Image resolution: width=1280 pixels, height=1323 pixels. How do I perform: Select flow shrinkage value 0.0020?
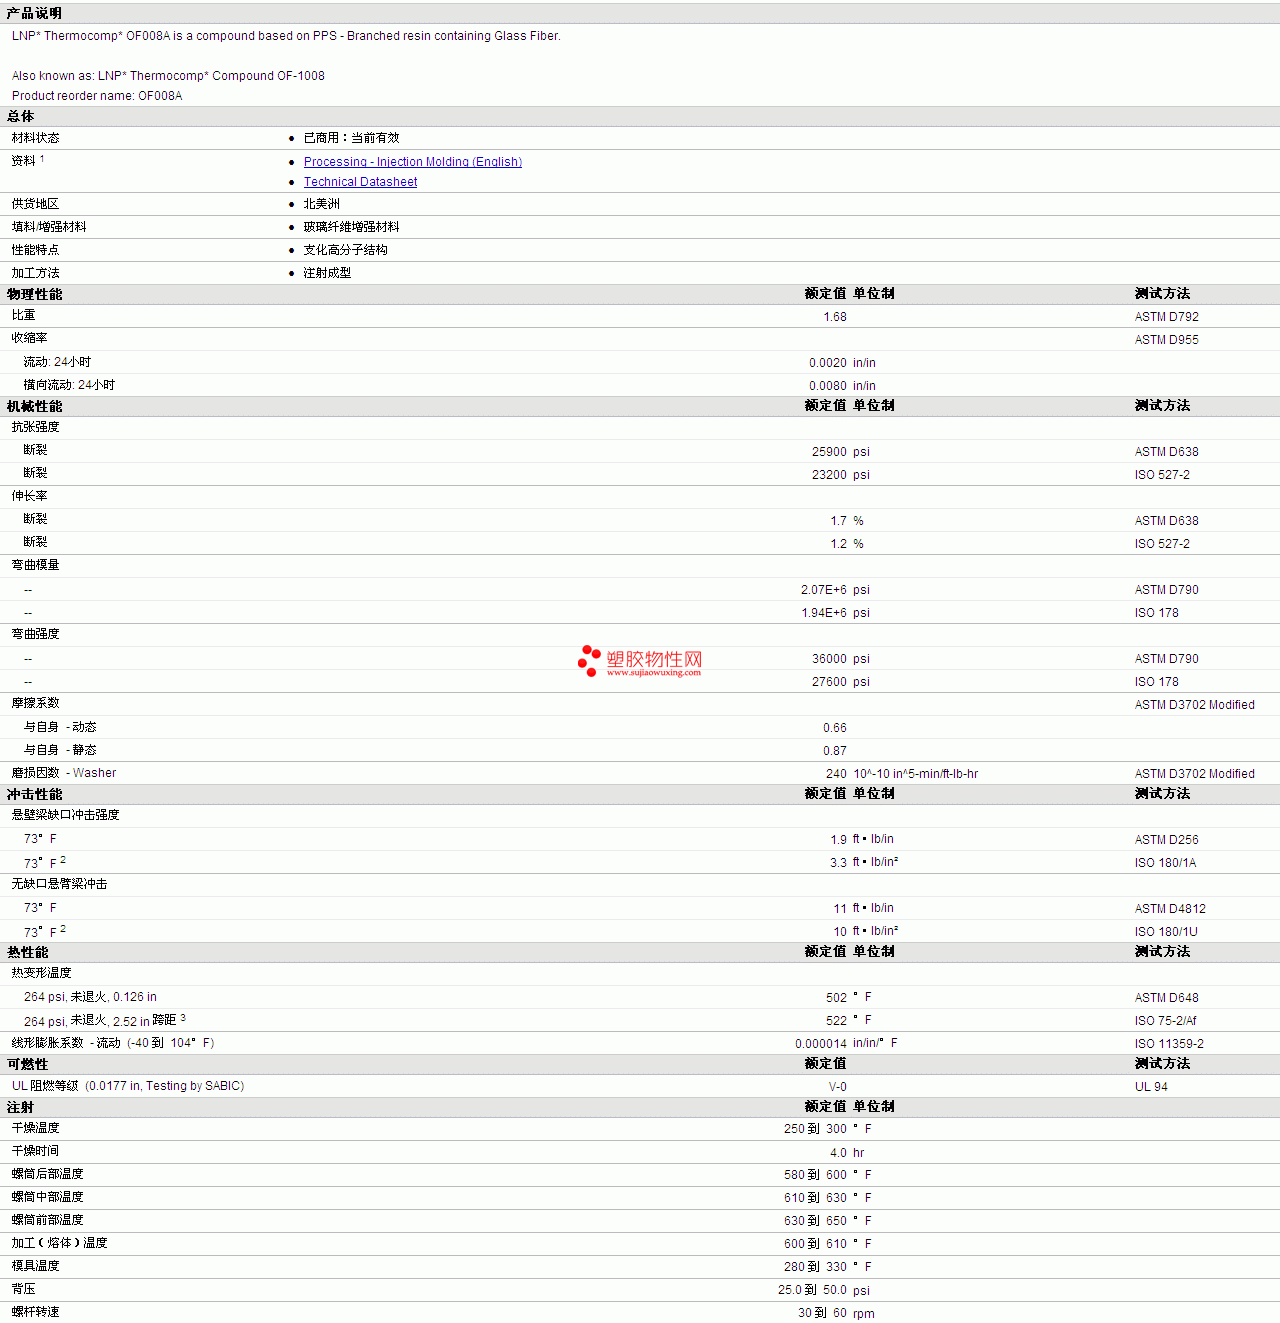click(x=828, y=363)
